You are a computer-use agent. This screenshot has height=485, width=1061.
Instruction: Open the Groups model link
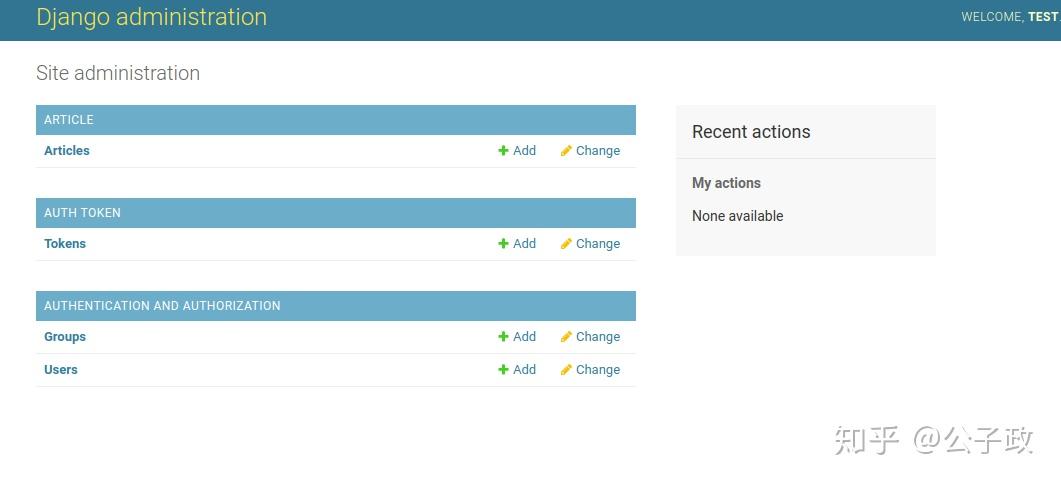[x=65, y=337]
